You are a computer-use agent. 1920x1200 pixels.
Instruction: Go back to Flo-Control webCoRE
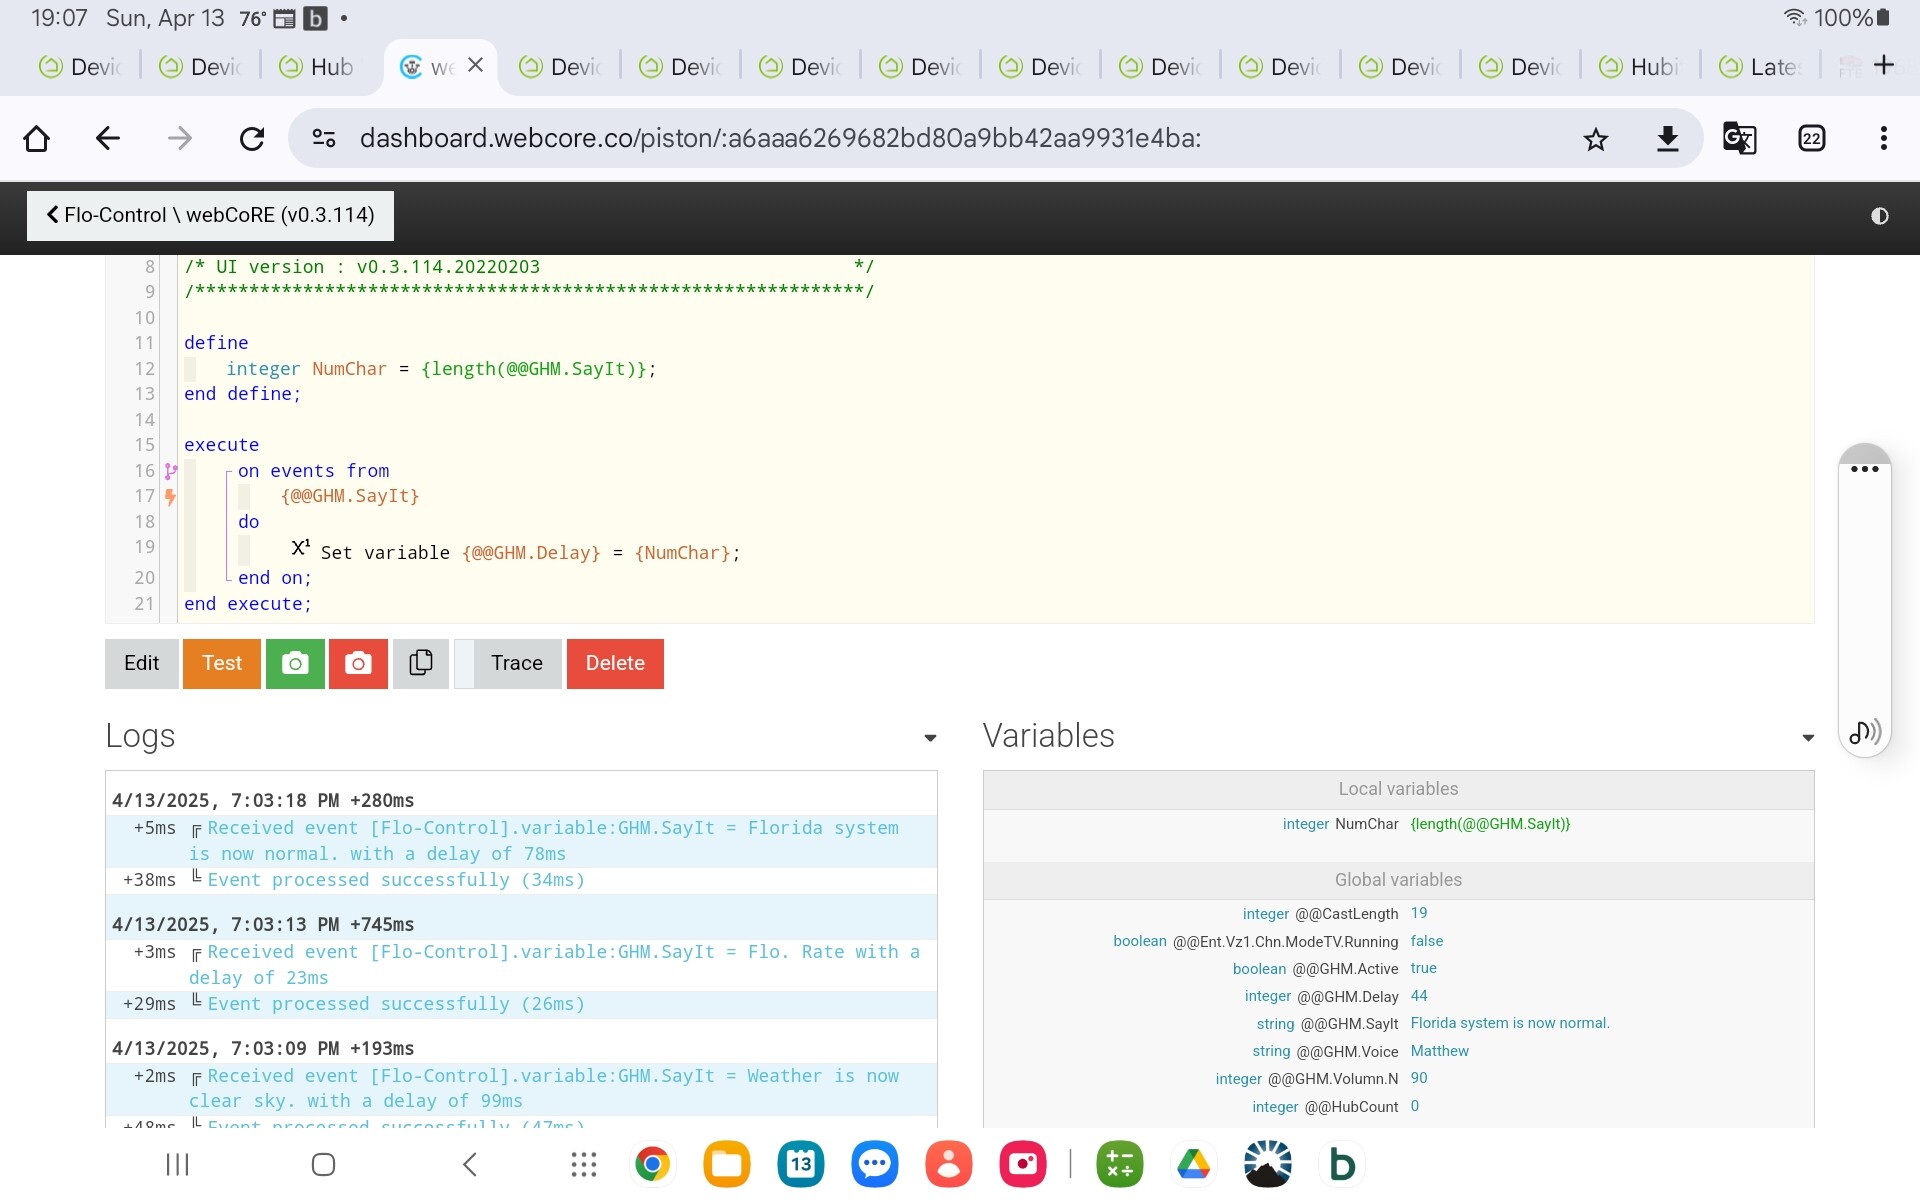point(210,215)
